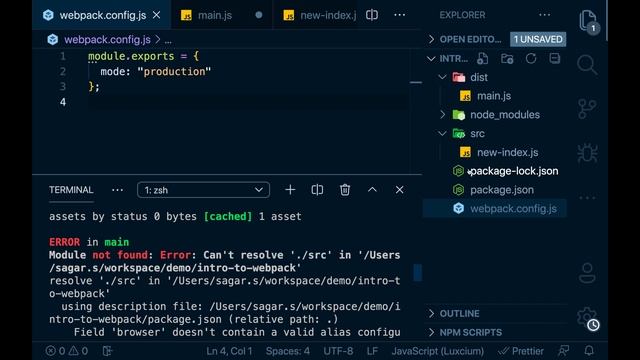
Task: Open the 1: zsh terminal selector dropdown
Action: 203,190
